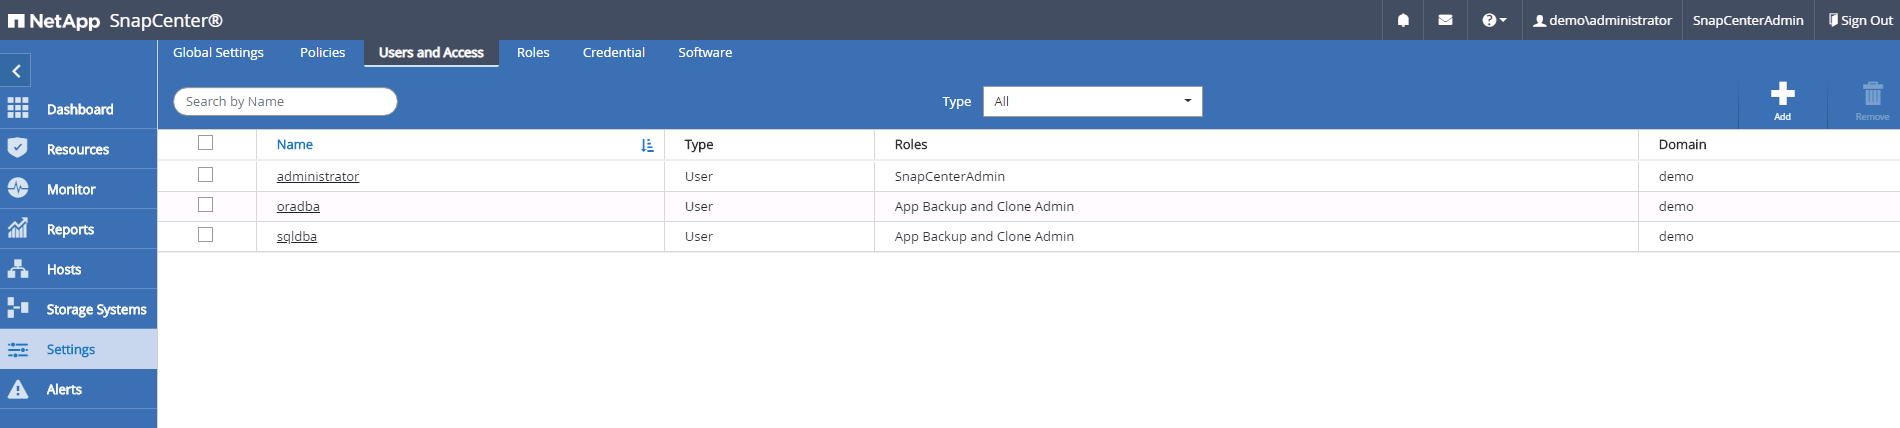Click the Alerts warning triangle icon
1900x428 pixels.
(x=18, y=389)
